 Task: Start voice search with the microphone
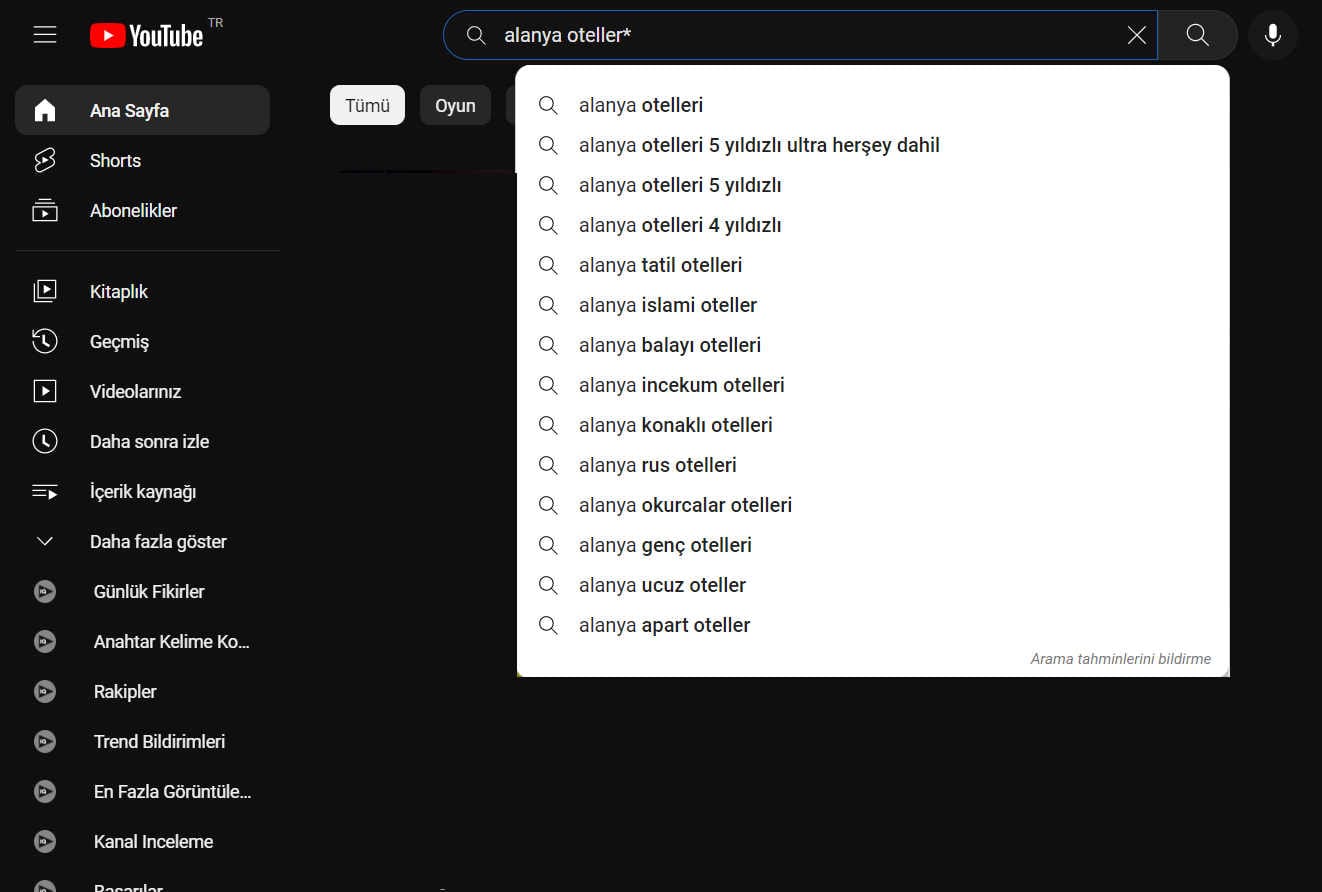pyautogui.click(x=1273, y=35)
